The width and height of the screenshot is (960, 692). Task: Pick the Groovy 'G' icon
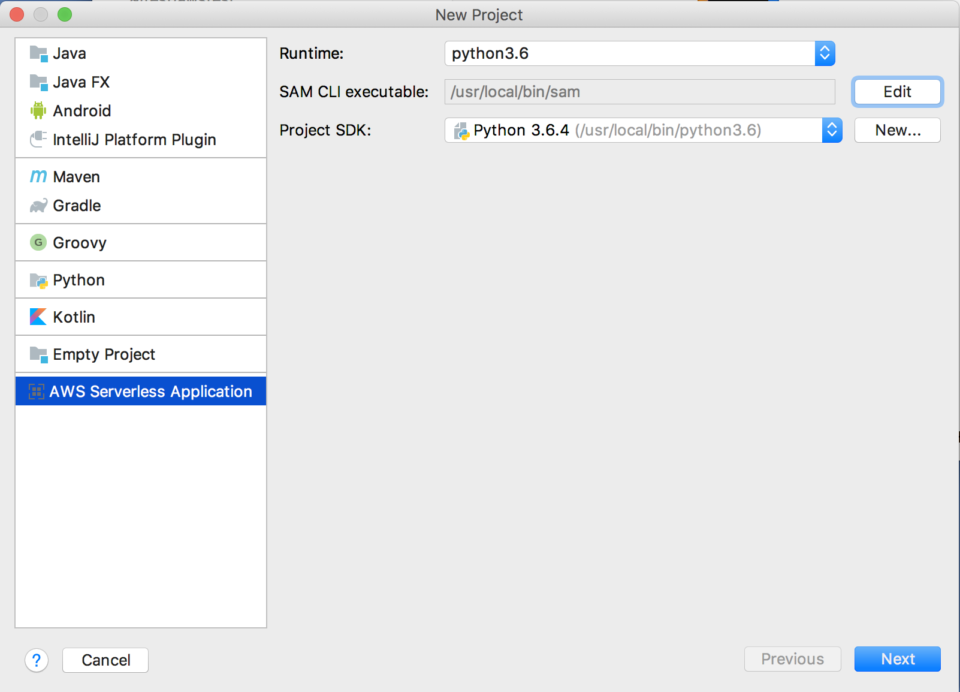tap(38, 243)
